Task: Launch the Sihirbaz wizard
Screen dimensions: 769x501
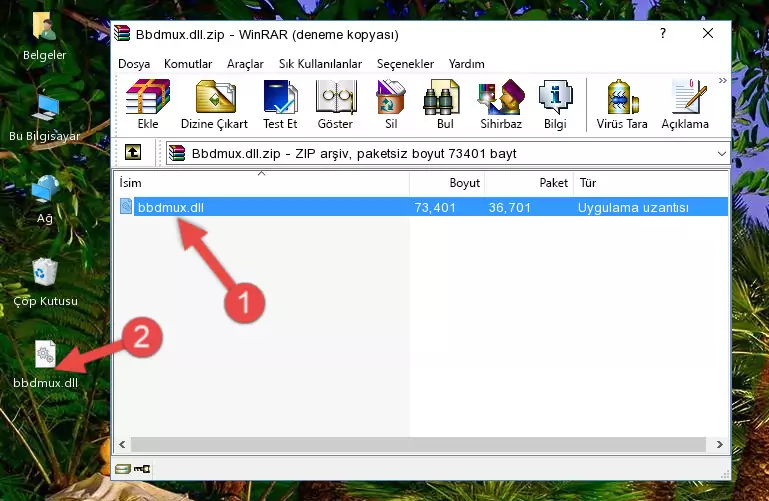Action: [501, 104]
